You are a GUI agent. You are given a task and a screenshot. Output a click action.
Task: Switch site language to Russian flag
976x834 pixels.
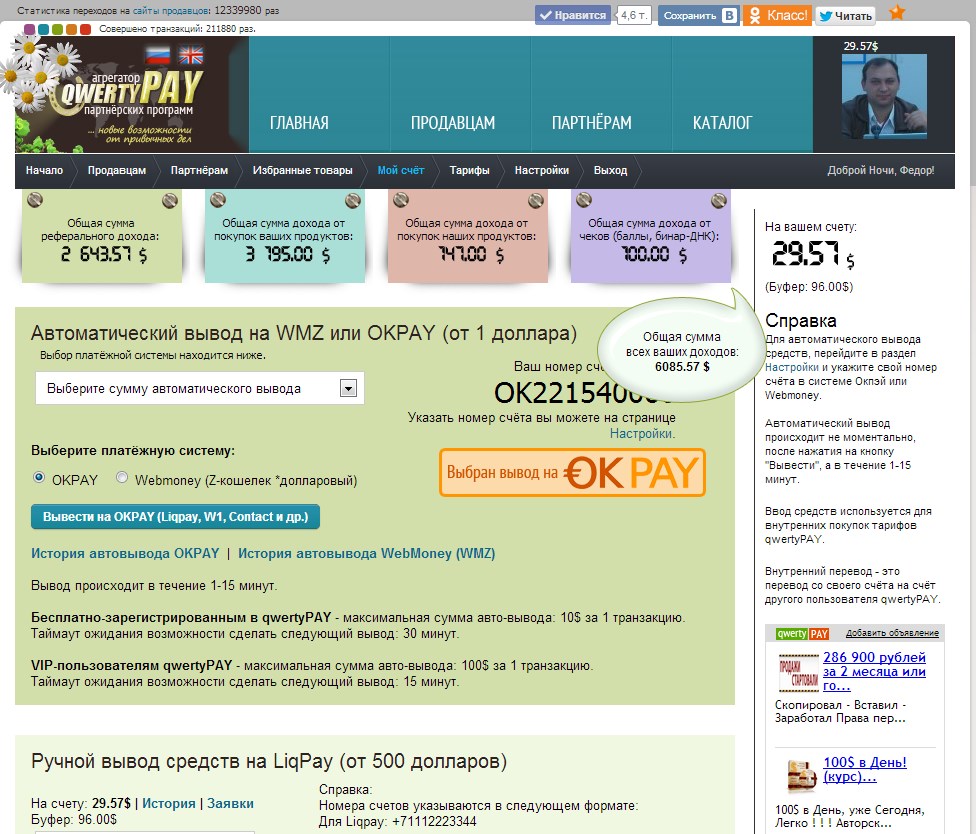pos(158,56)
